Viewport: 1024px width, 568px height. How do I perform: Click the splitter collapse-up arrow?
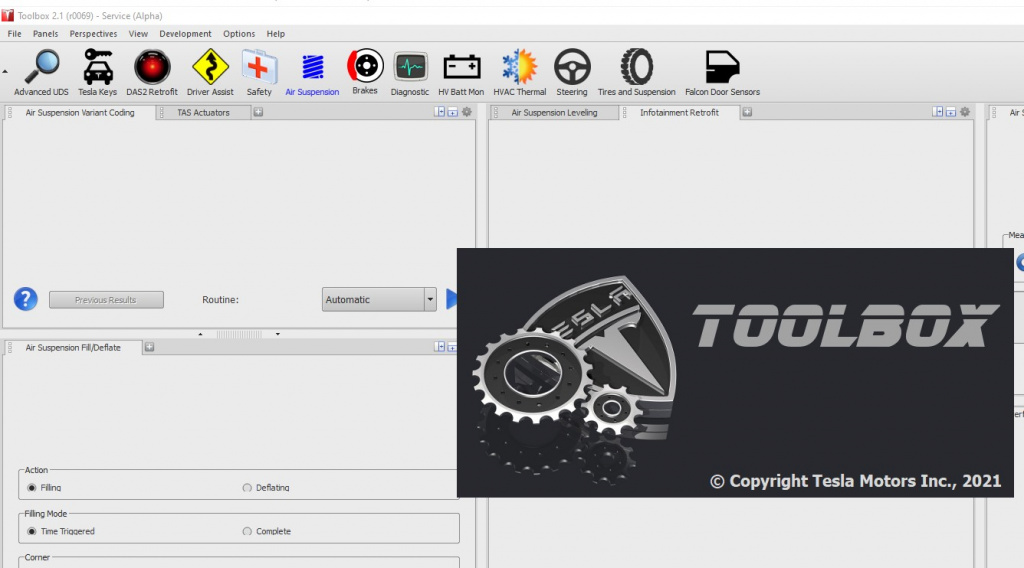(200, 334)
